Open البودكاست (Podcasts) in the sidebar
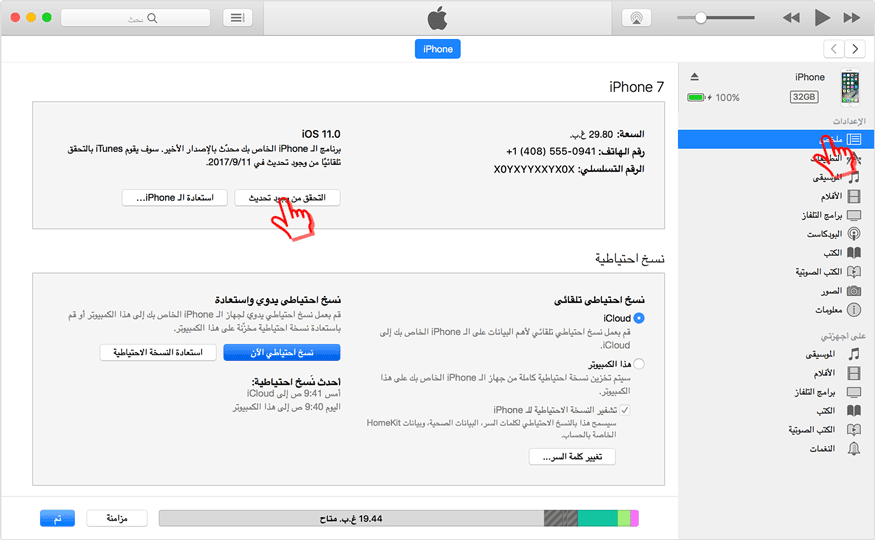Screen dimensions: 875x540 tap(834, 234)
